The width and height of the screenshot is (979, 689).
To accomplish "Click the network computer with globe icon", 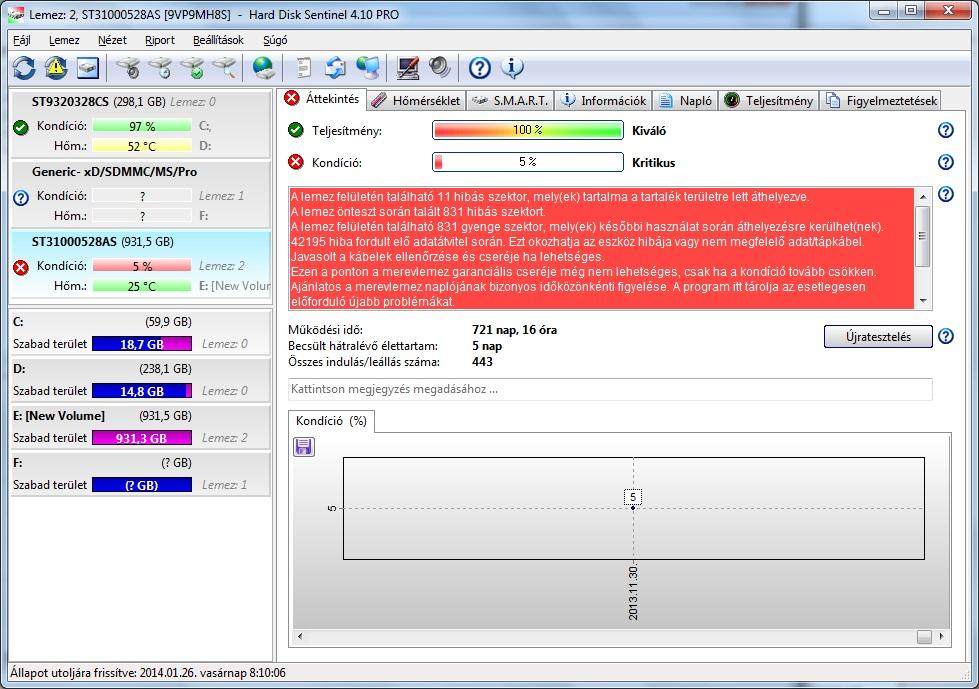I will coord(368,67).
